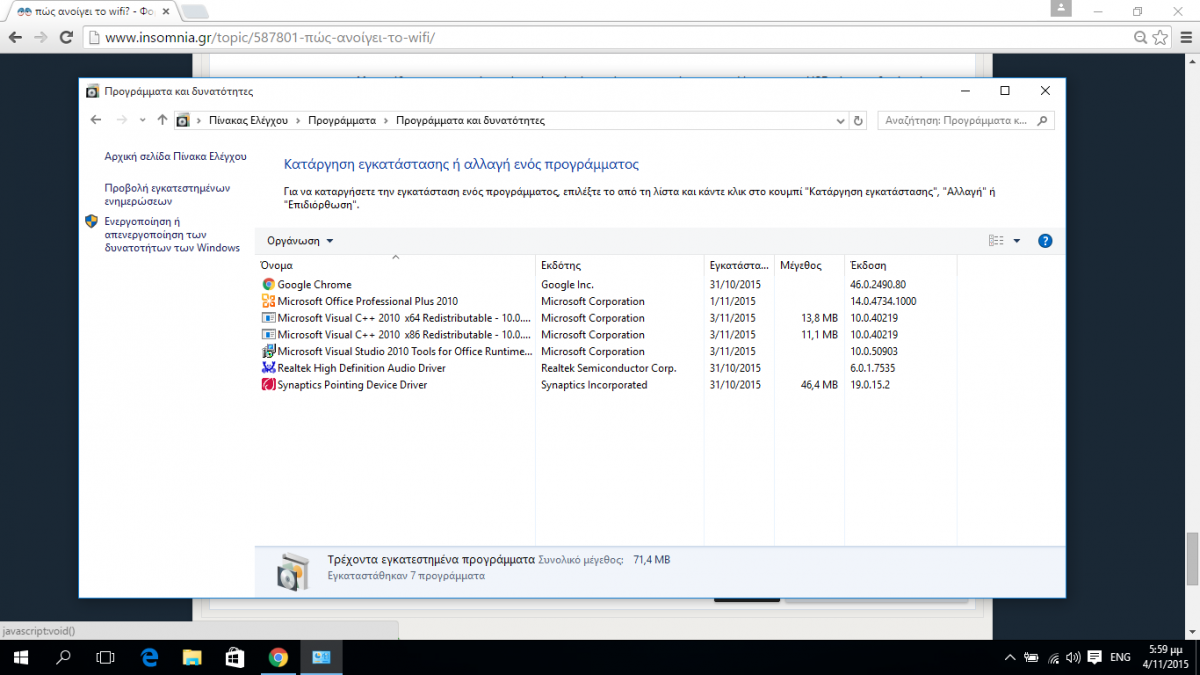
Task: Select Visual Studio 2010 Tools for Office icon
Action: click(x=268, y=351)
